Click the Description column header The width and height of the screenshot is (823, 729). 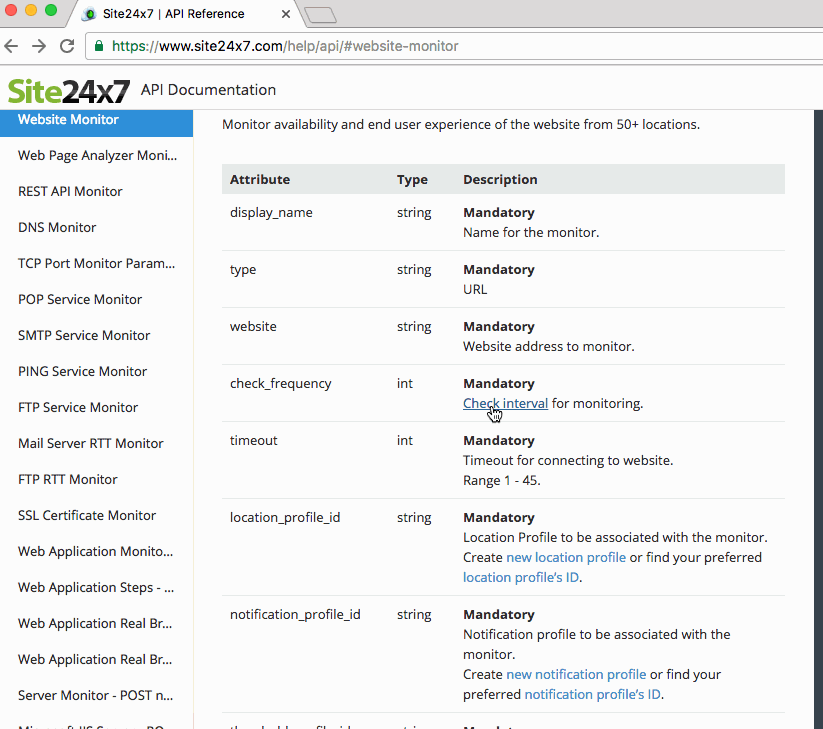[x=500, y=179]
